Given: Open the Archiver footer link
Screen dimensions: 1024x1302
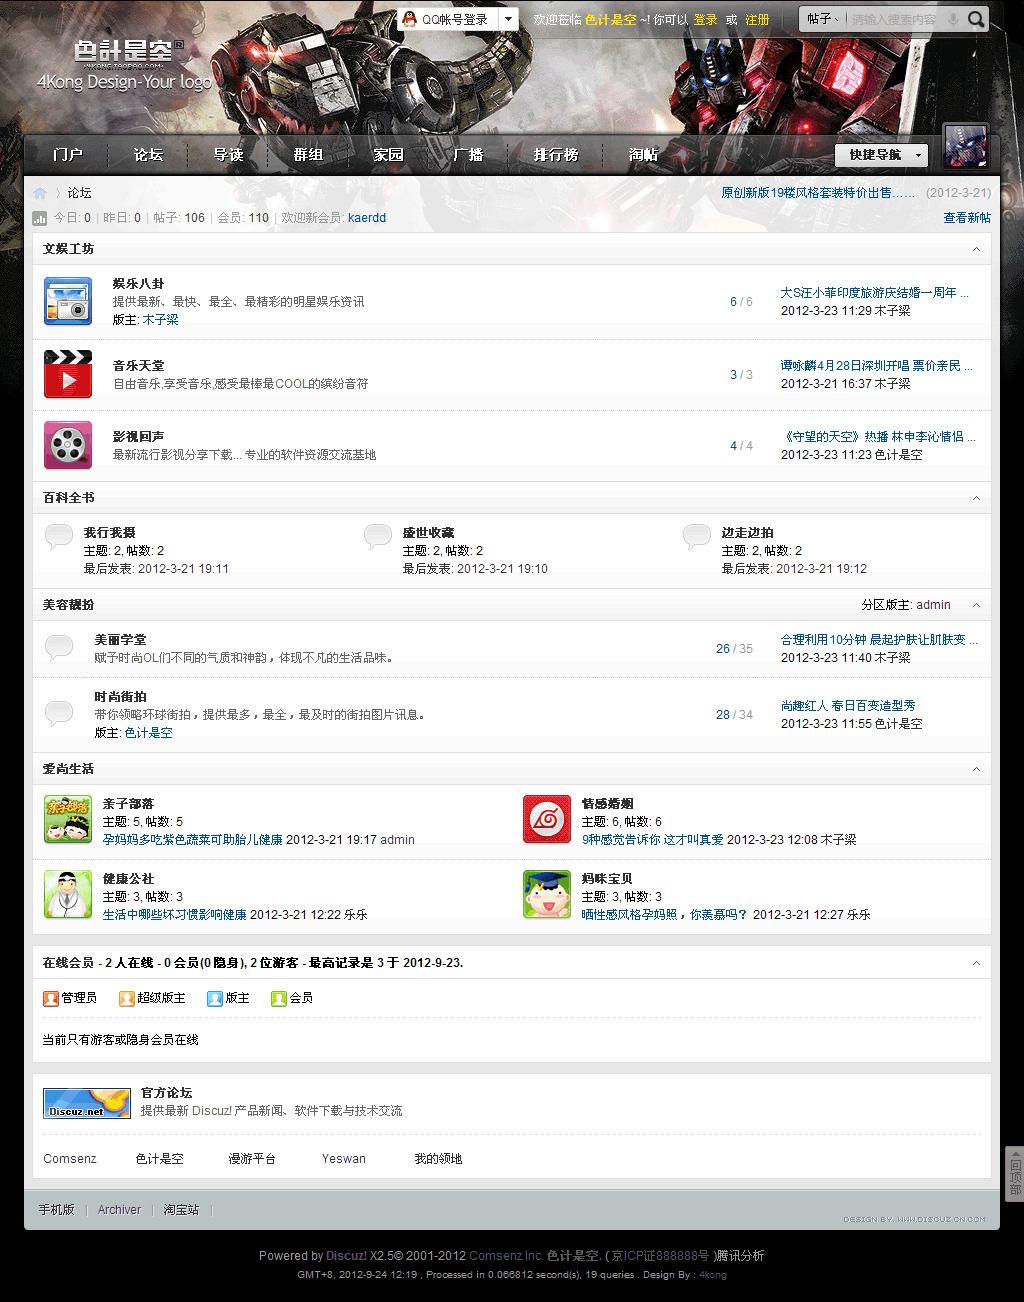Looking at the screenshot, I should coord(119,1210).
